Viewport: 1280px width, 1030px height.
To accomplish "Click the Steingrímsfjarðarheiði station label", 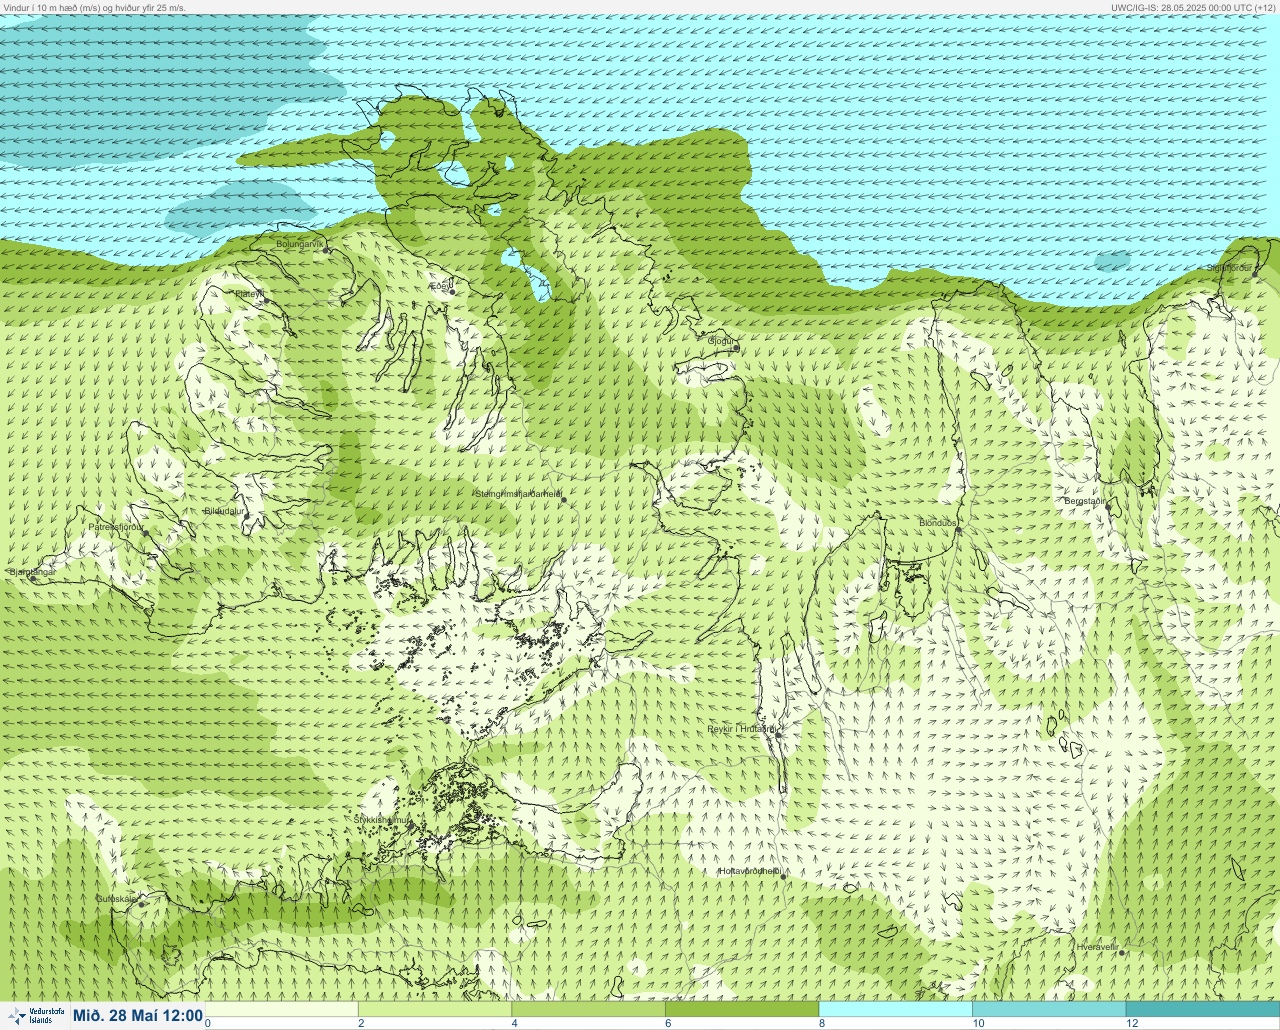I will point(518,494).
